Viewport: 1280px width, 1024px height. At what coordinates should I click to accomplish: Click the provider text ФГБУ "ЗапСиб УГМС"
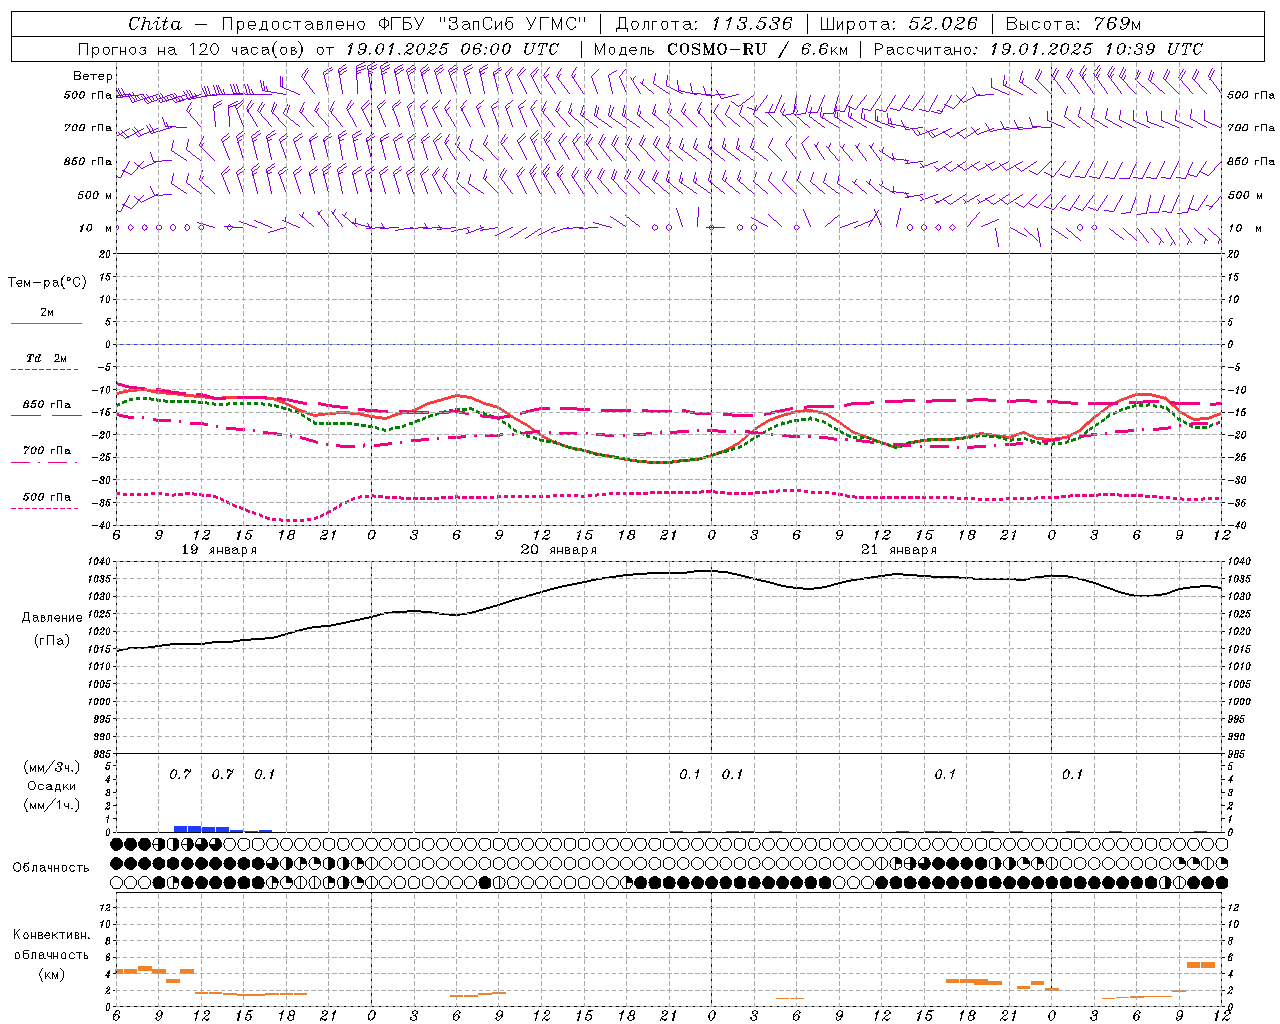tap(482, 24)
